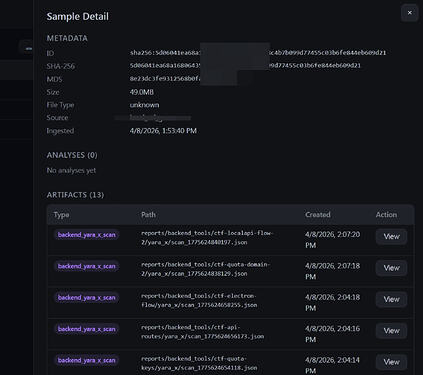Click the ctf-api-routes scan path
423x375 pixels.
click(202, 332)
